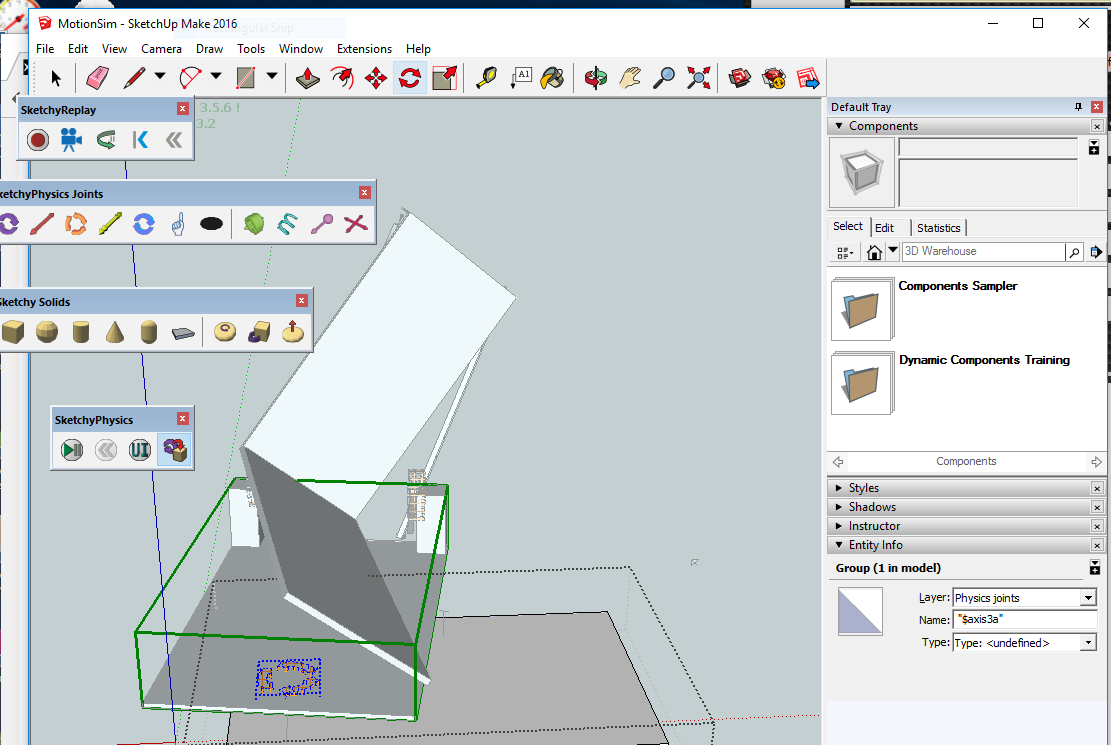Open the Camera menu
The width and height of the screenshot is (1111, 745).
coord(162,49)
